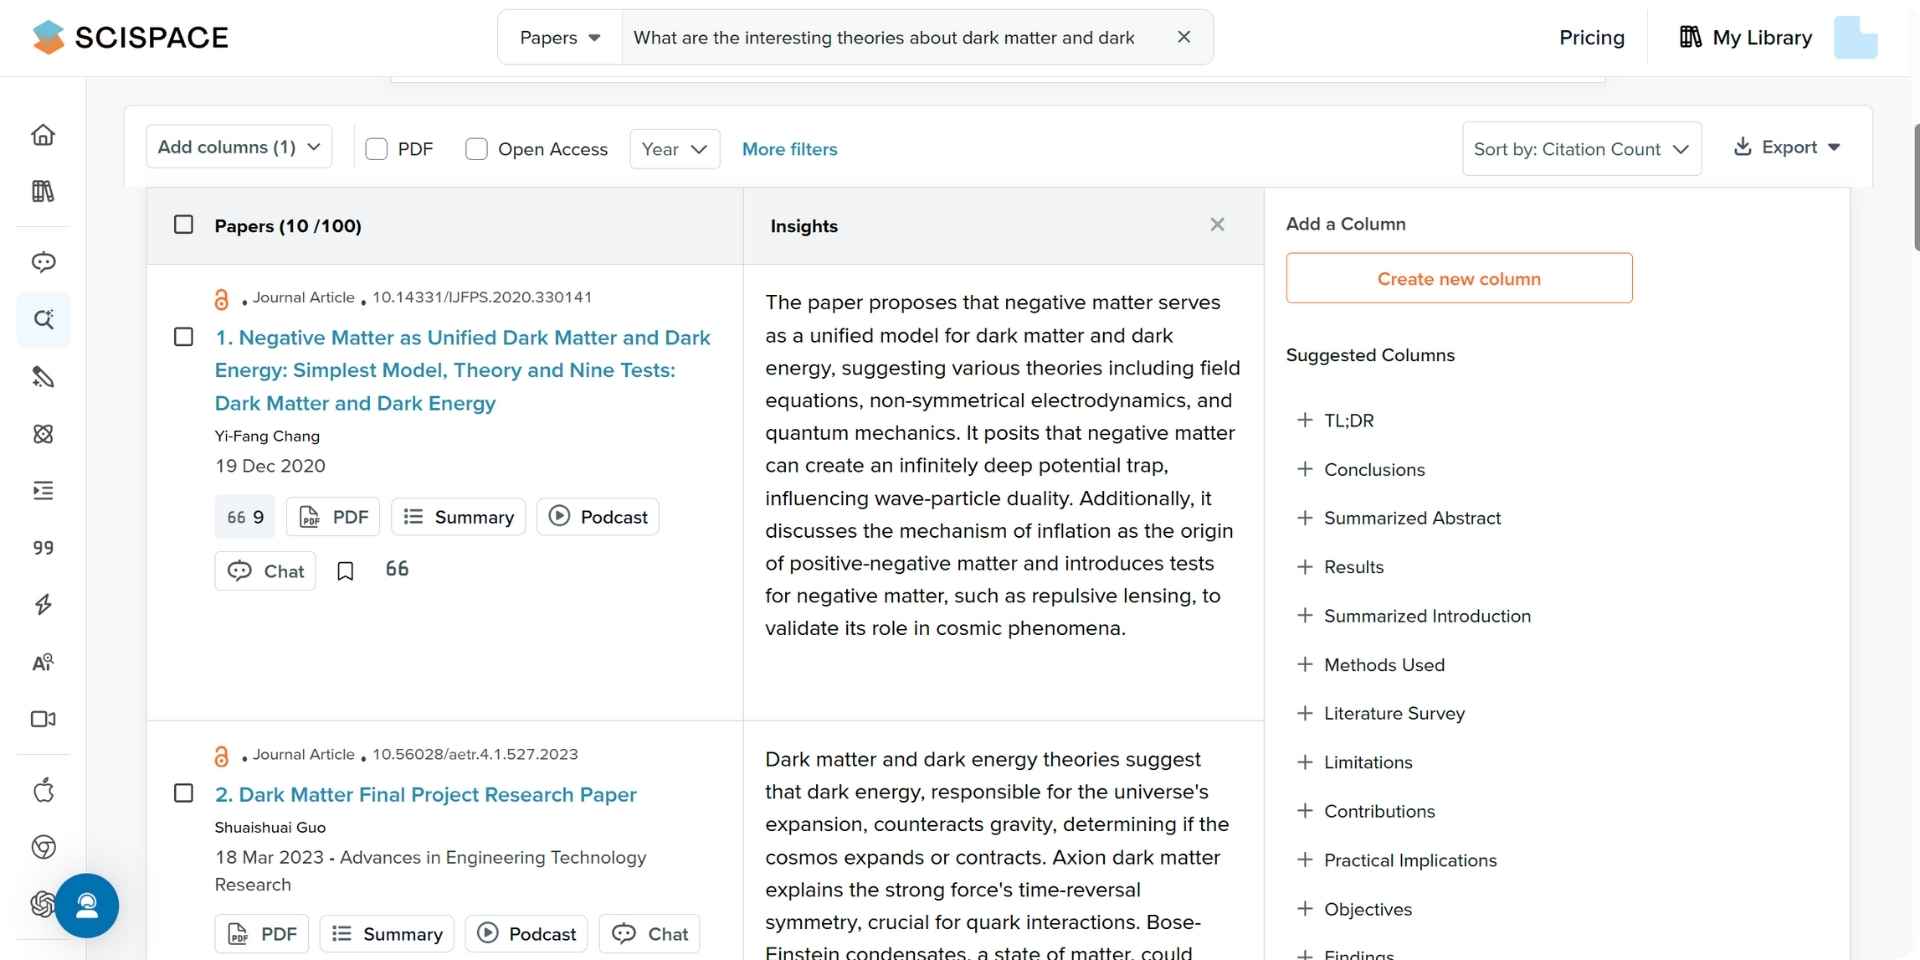Go to My Library
The width and height of the screenshot is (1920, 960).
[x=1745, y=38]
